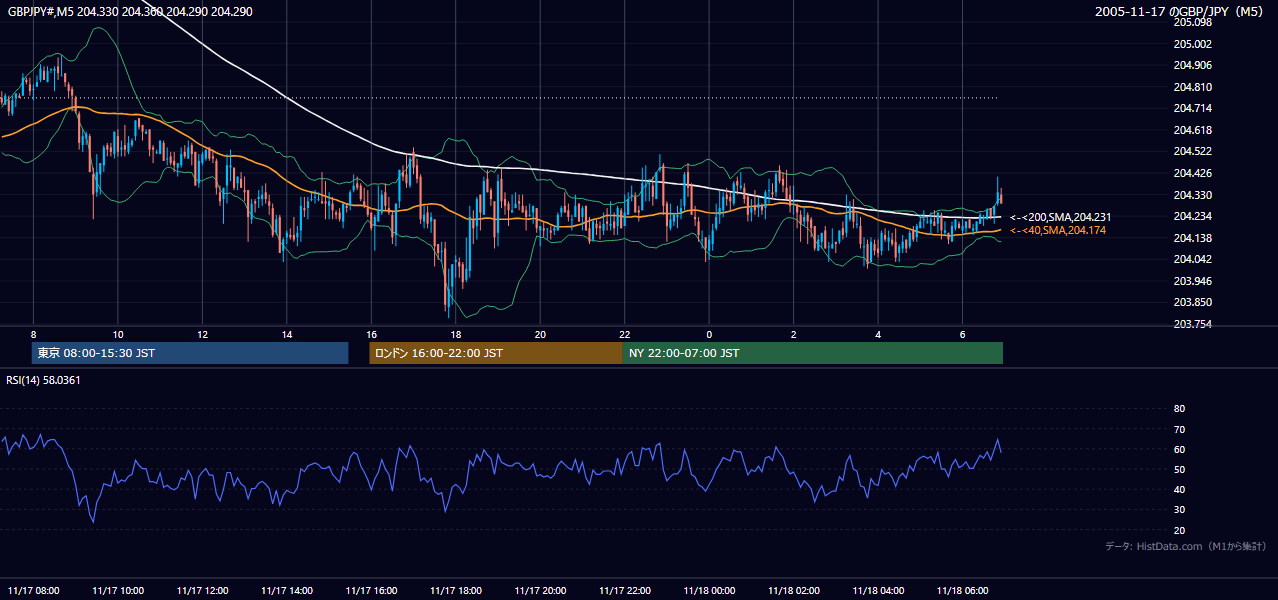Click hour 16 tick on the chart axis
The width and height of the screenshot is (1278, 600).
tap(371, 334)
